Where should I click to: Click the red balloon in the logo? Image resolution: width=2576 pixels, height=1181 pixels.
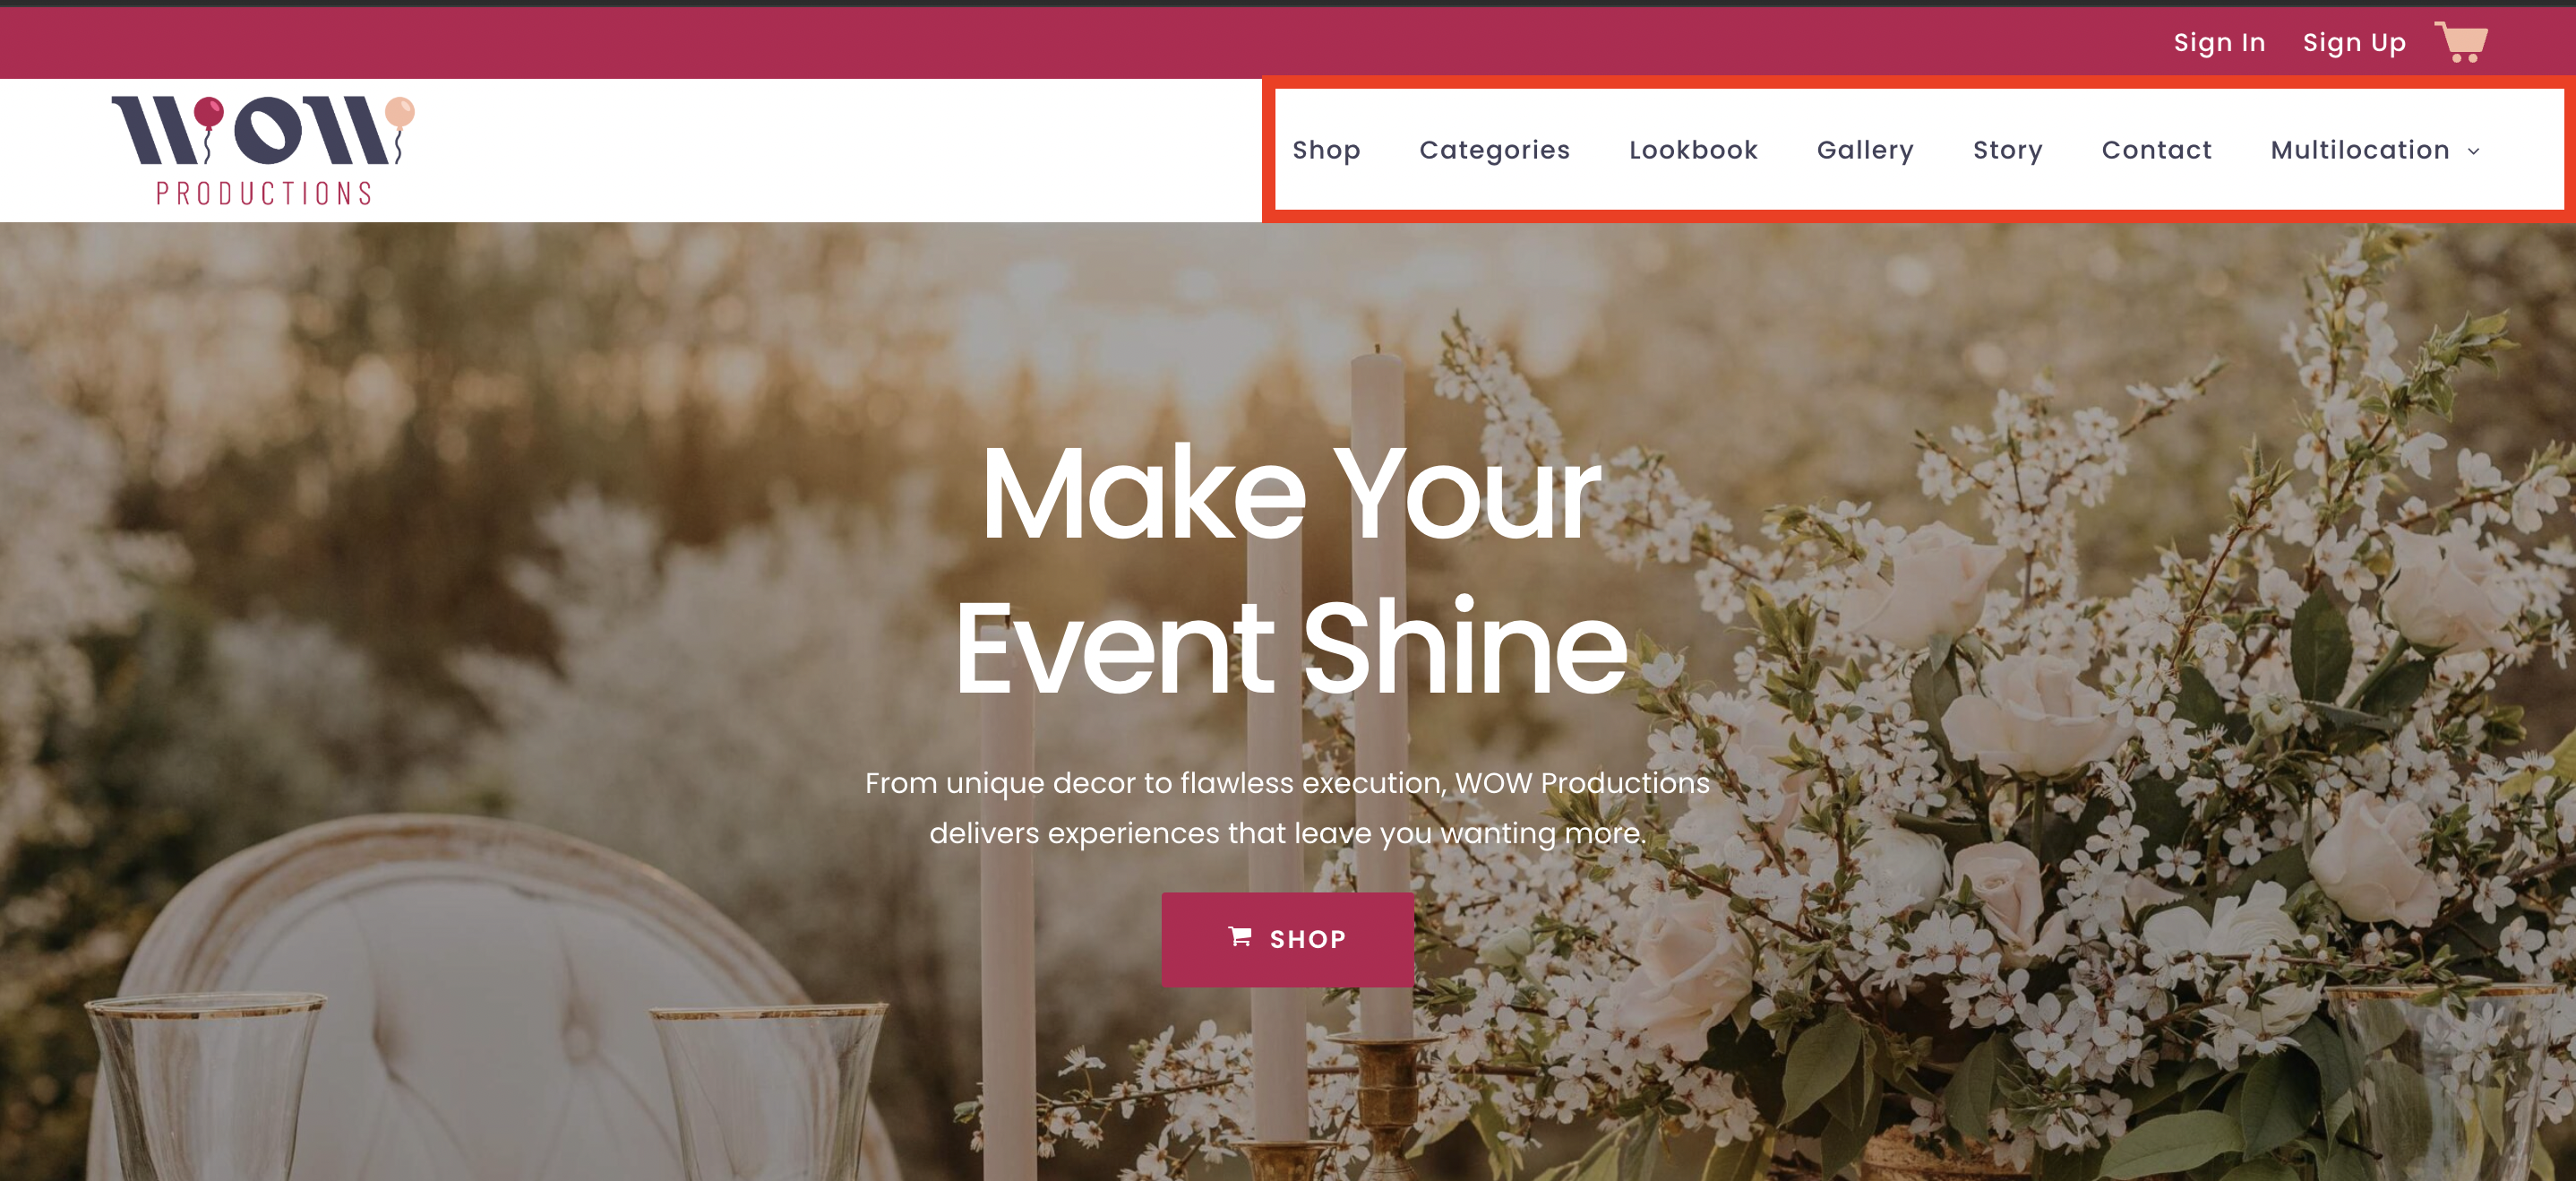208,112
